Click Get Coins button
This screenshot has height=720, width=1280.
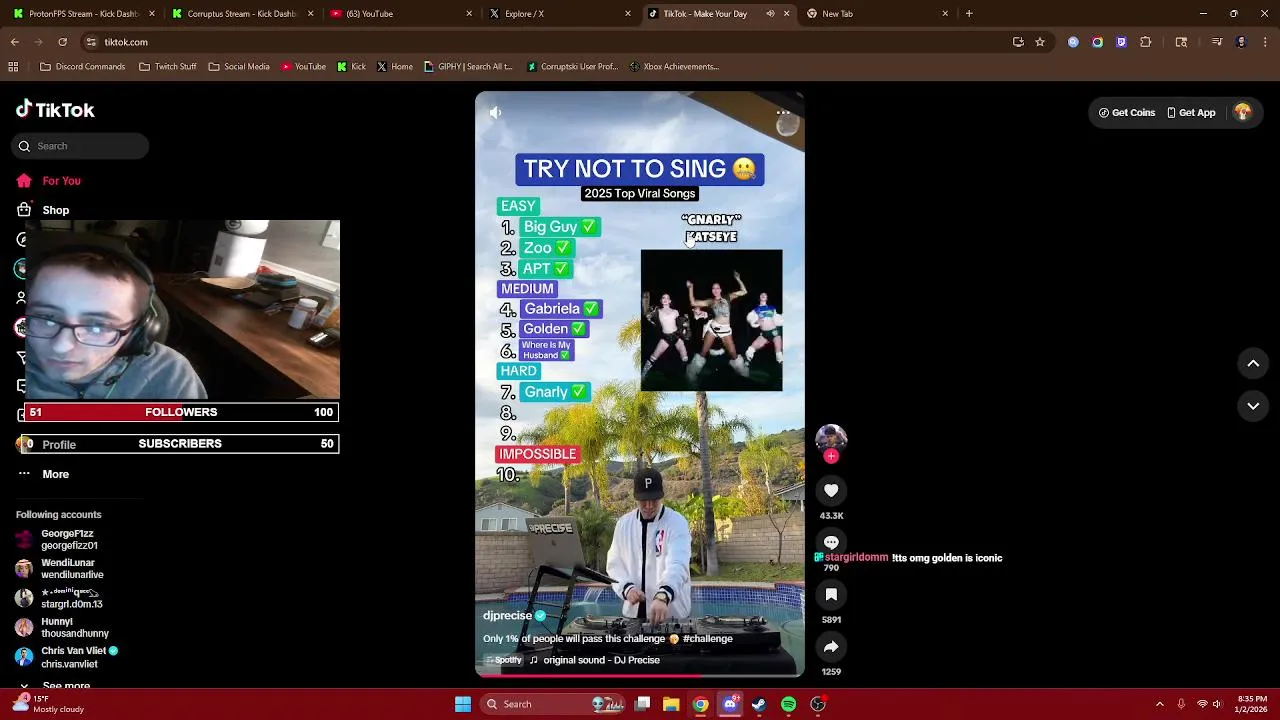coord(1127,113)
